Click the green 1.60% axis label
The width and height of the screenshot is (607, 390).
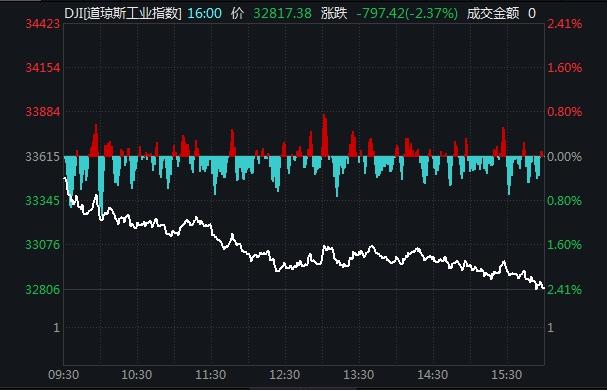[564, 245]
